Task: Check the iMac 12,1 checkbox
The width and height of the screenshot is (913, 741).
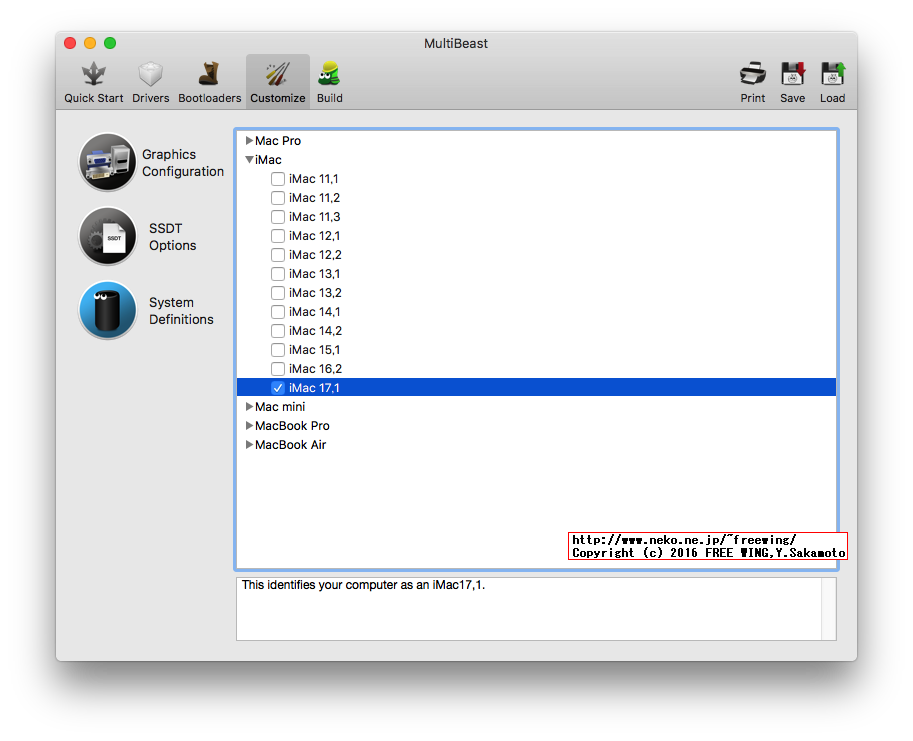Action: click(278, 236)
